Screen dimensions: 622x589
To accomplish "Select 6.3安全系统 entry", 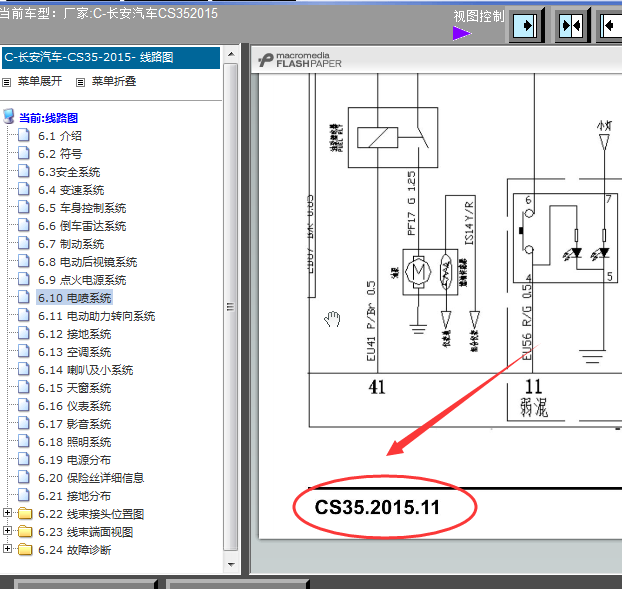I will [x=69, y=172].
